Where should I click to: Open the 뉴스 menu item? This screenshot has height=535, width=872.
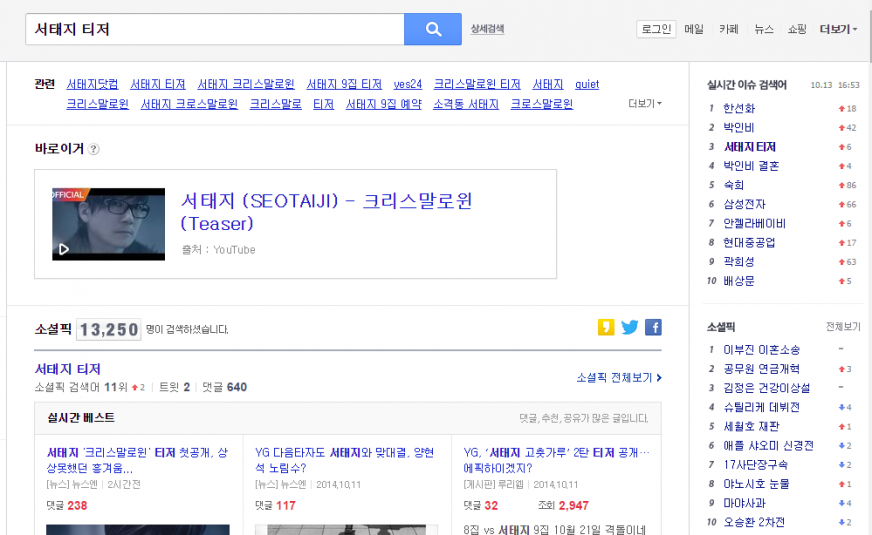764,29
